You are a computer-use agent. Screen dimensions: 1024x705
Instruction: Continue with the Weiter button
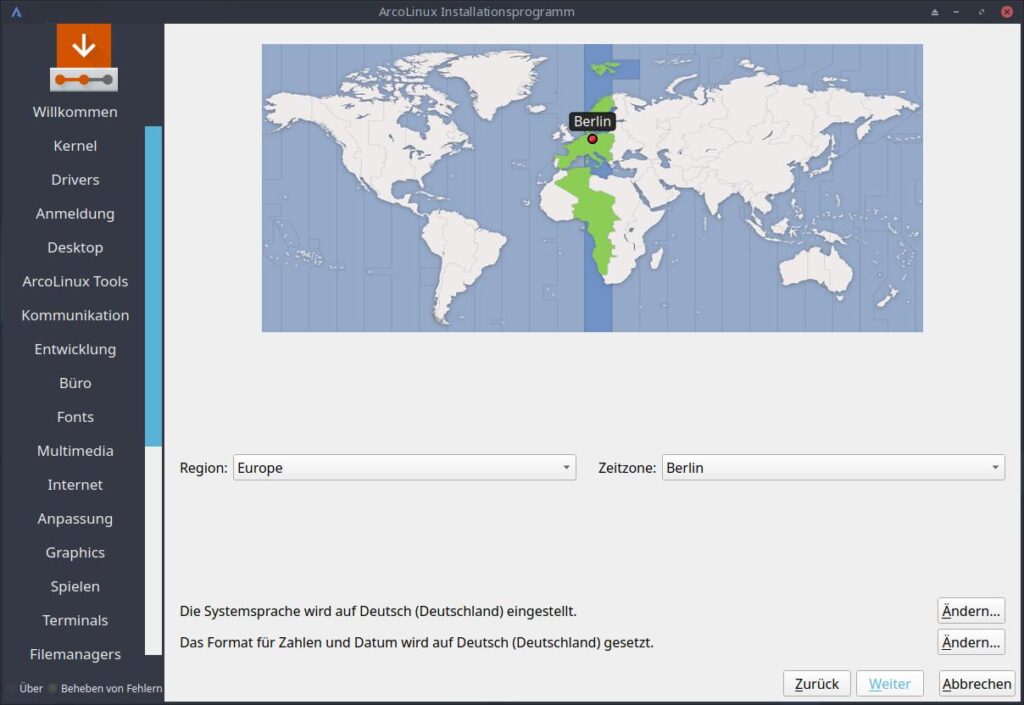[x=889, y=683]
